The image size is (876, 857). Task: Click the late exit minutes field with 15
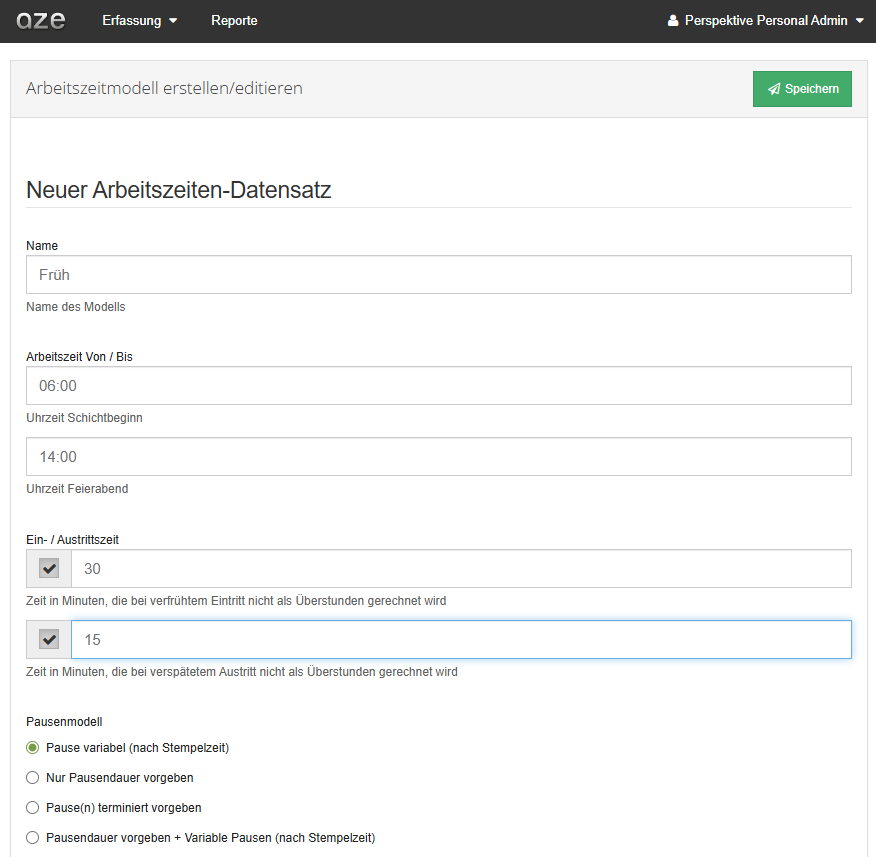click(461, 640)
